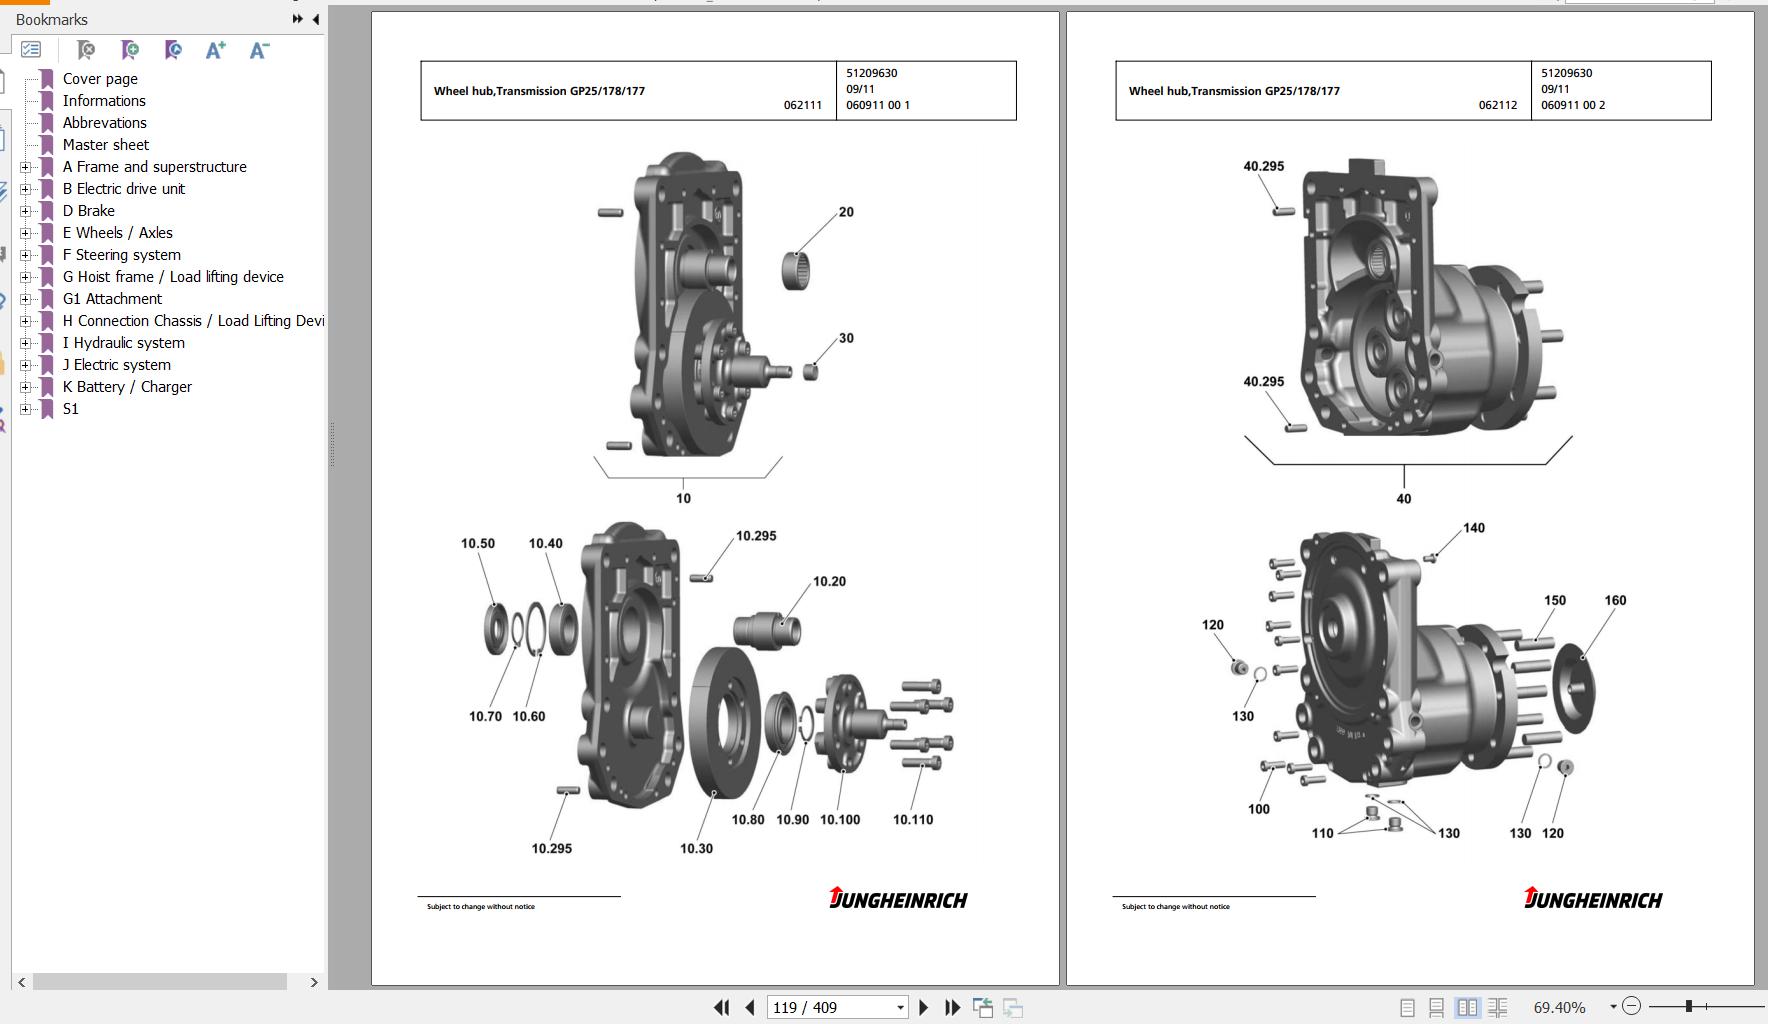1768x1024 pixels.
Task: Increase bookmark font size with A+ icon
Action: [215, 49]
